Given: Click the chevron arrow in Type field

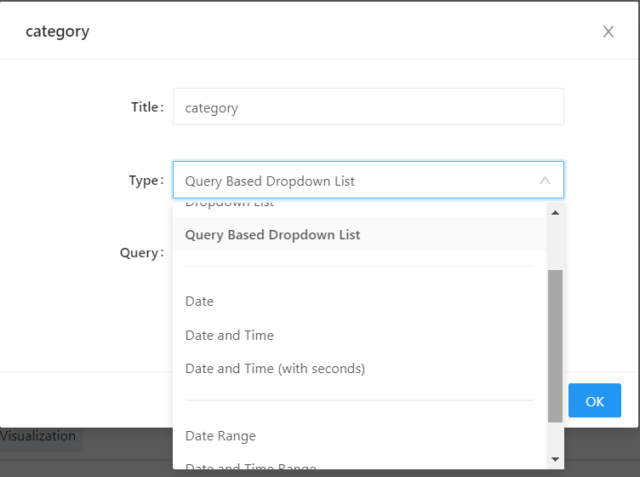Looking at the screenshot, I should (x=545, y=180).
